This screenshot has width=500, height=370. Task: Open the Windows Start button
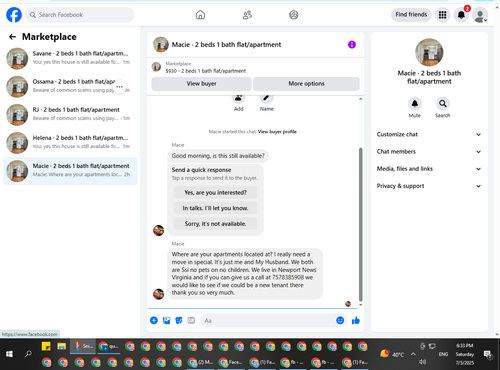pos(9,354)
